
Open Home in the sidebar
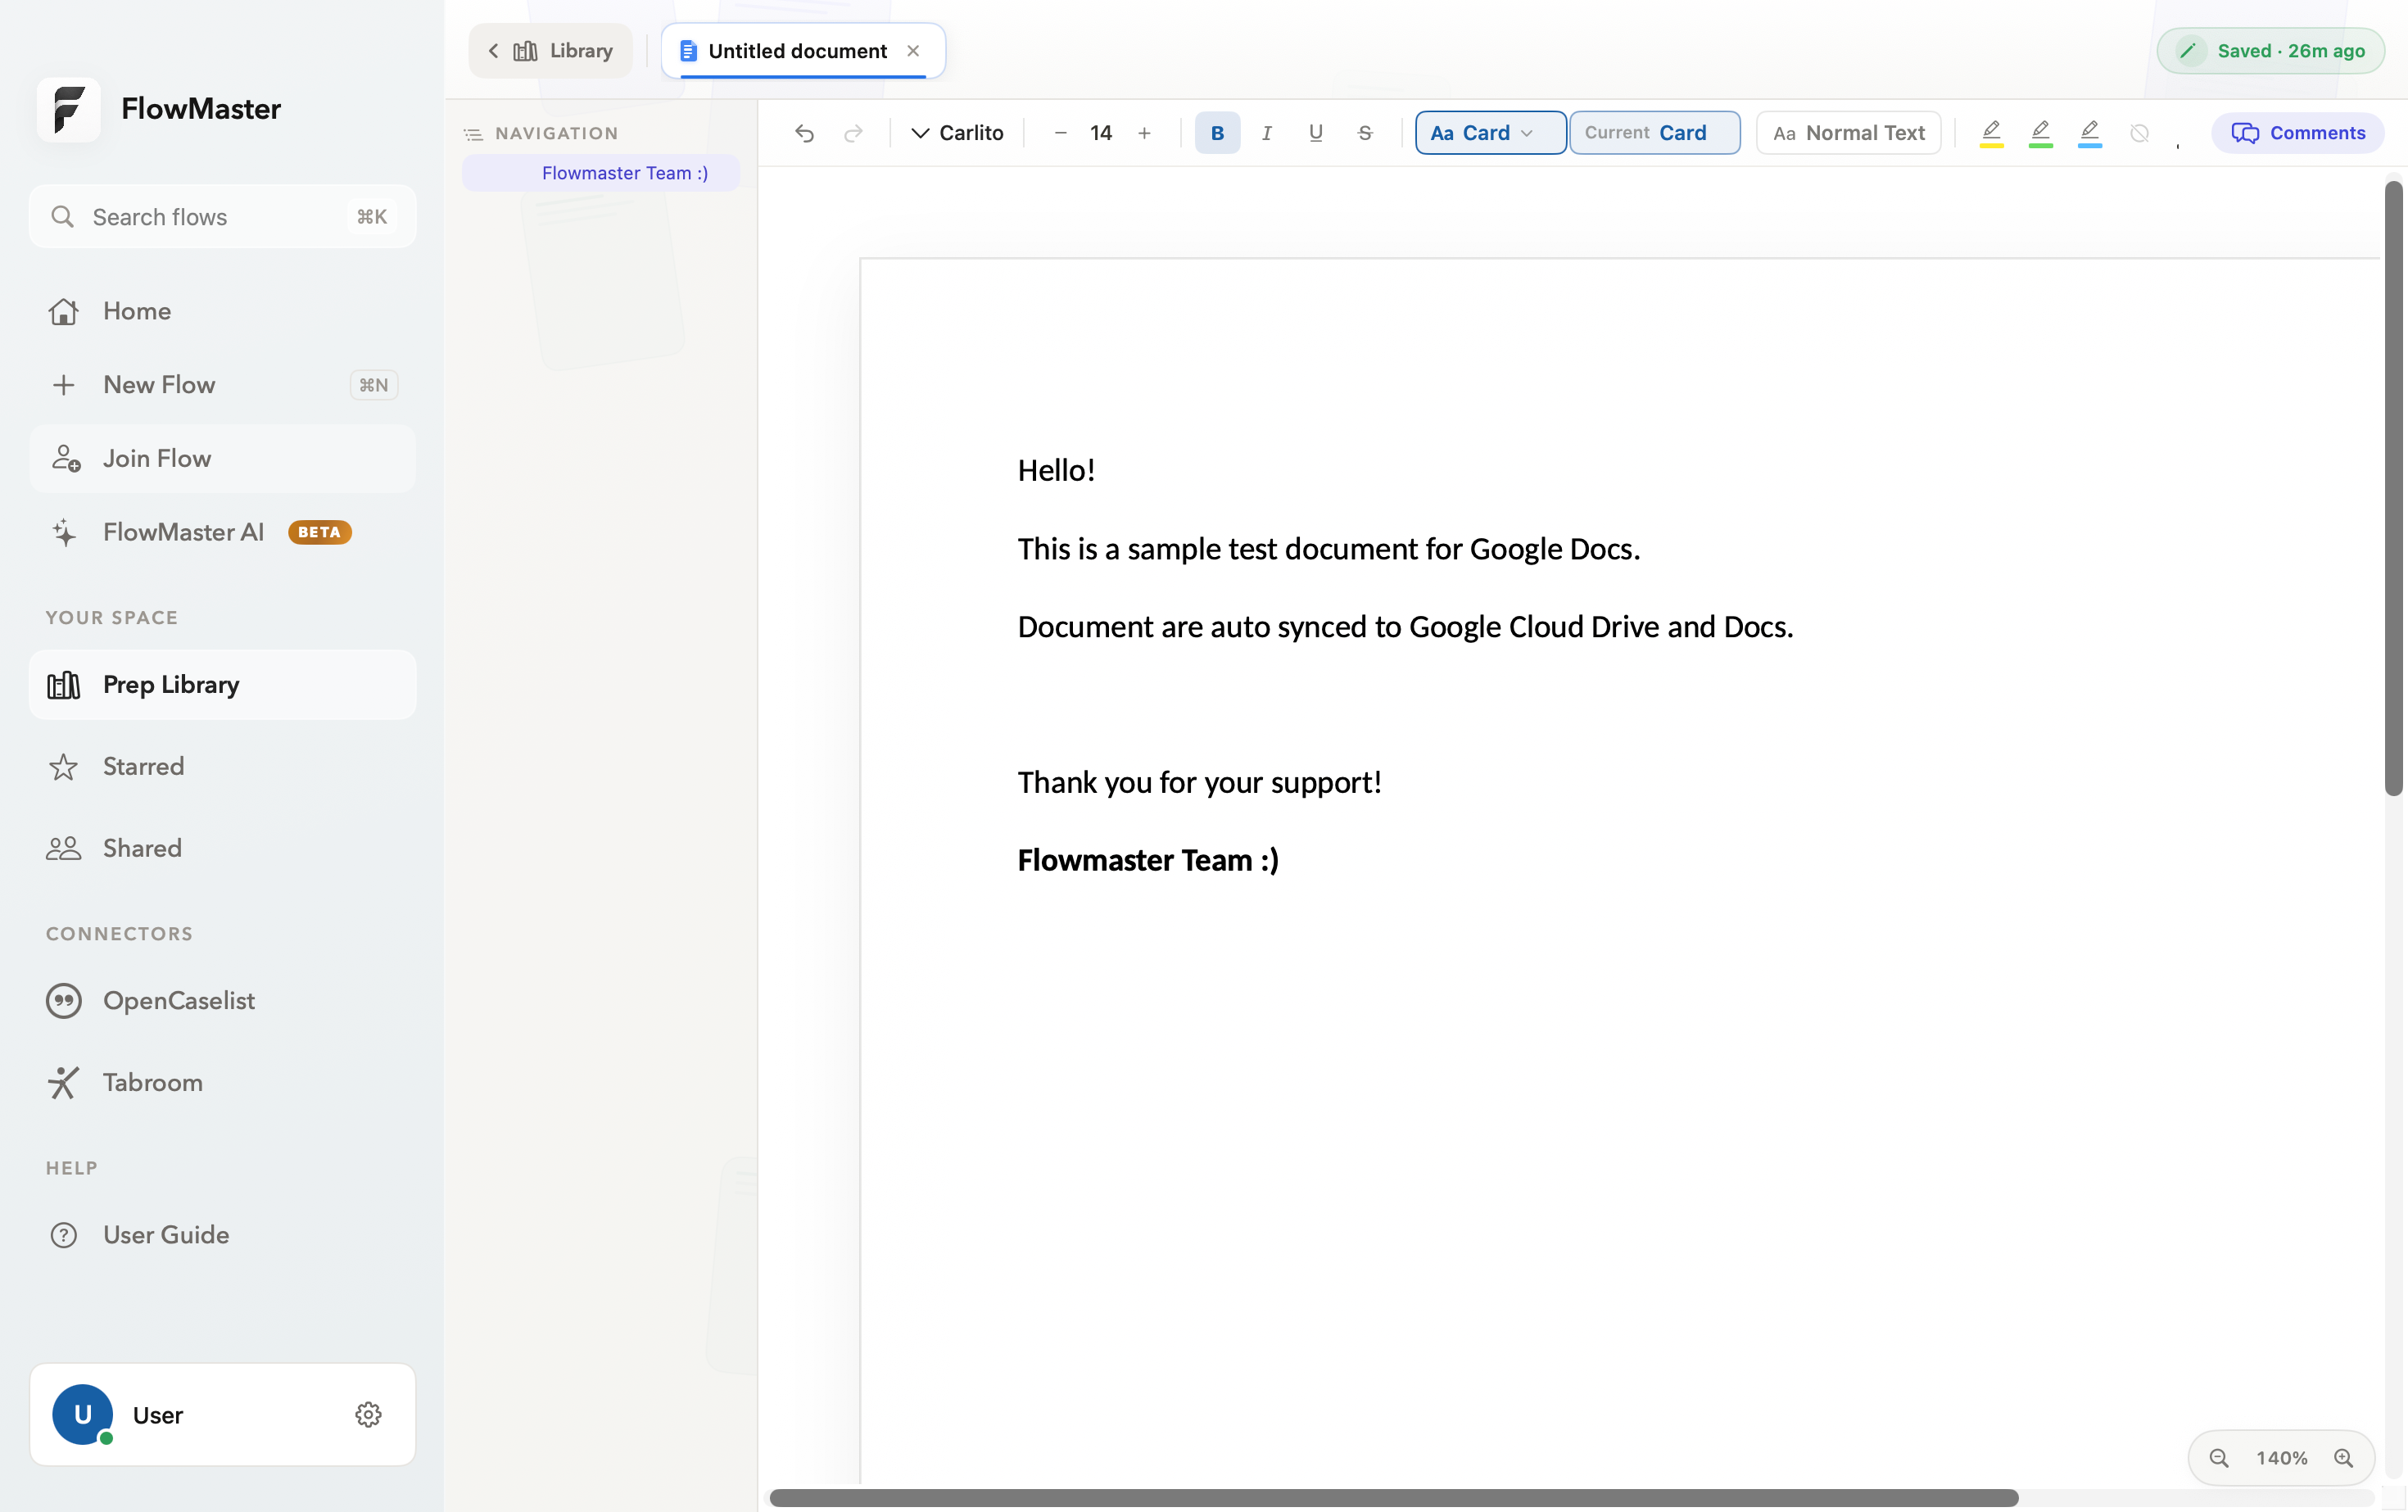click(222, 311)
